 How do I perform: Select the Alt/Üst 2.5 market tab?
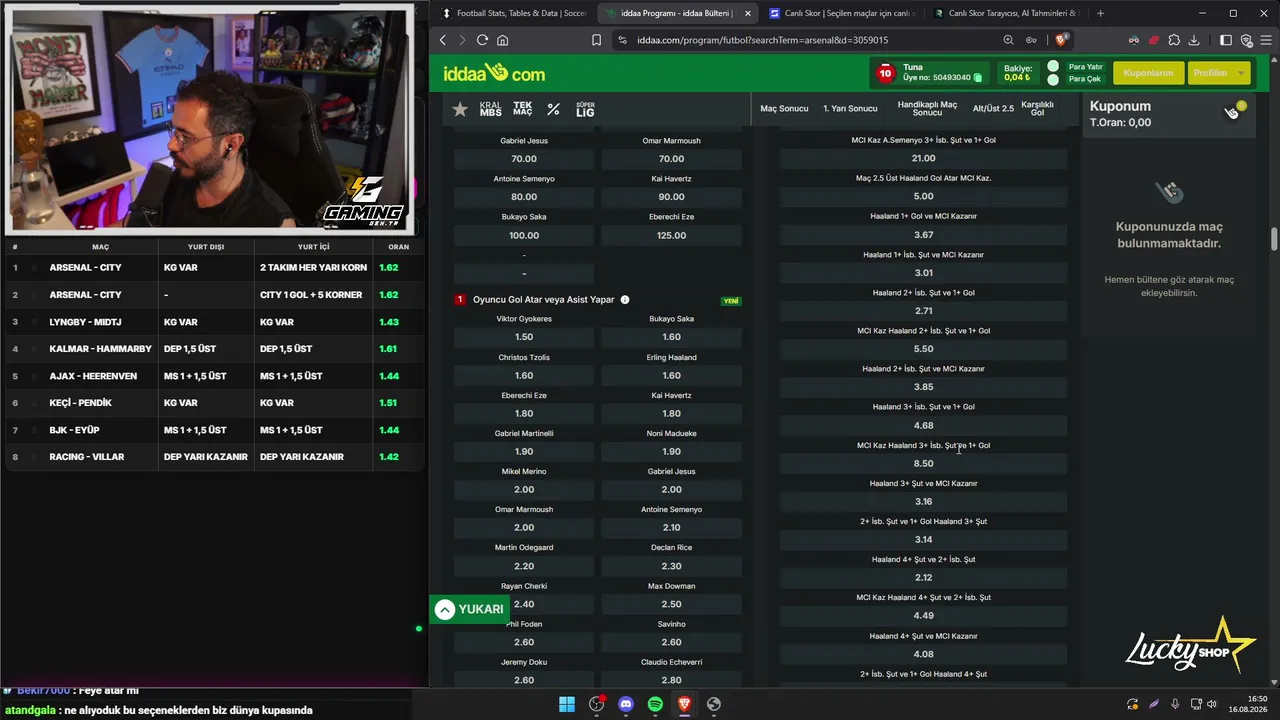tap(993, 109)
